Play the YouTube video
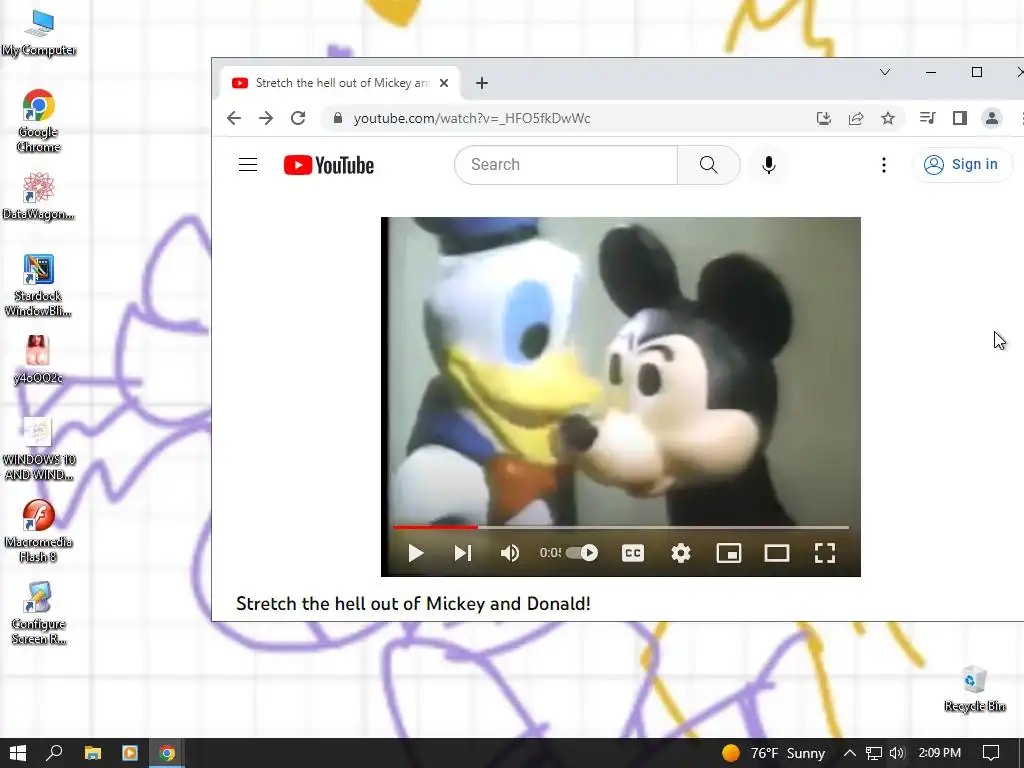Image resolution: width=1024 pixels, height=768 pixels. (x=415, y=553)
